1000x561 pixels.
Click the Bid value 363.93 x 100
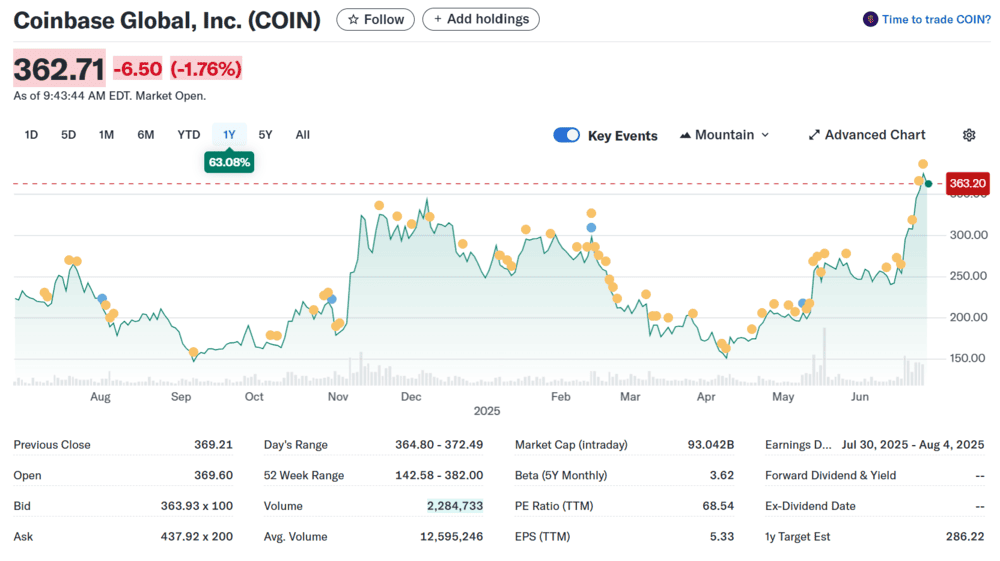tap(196, 506)
